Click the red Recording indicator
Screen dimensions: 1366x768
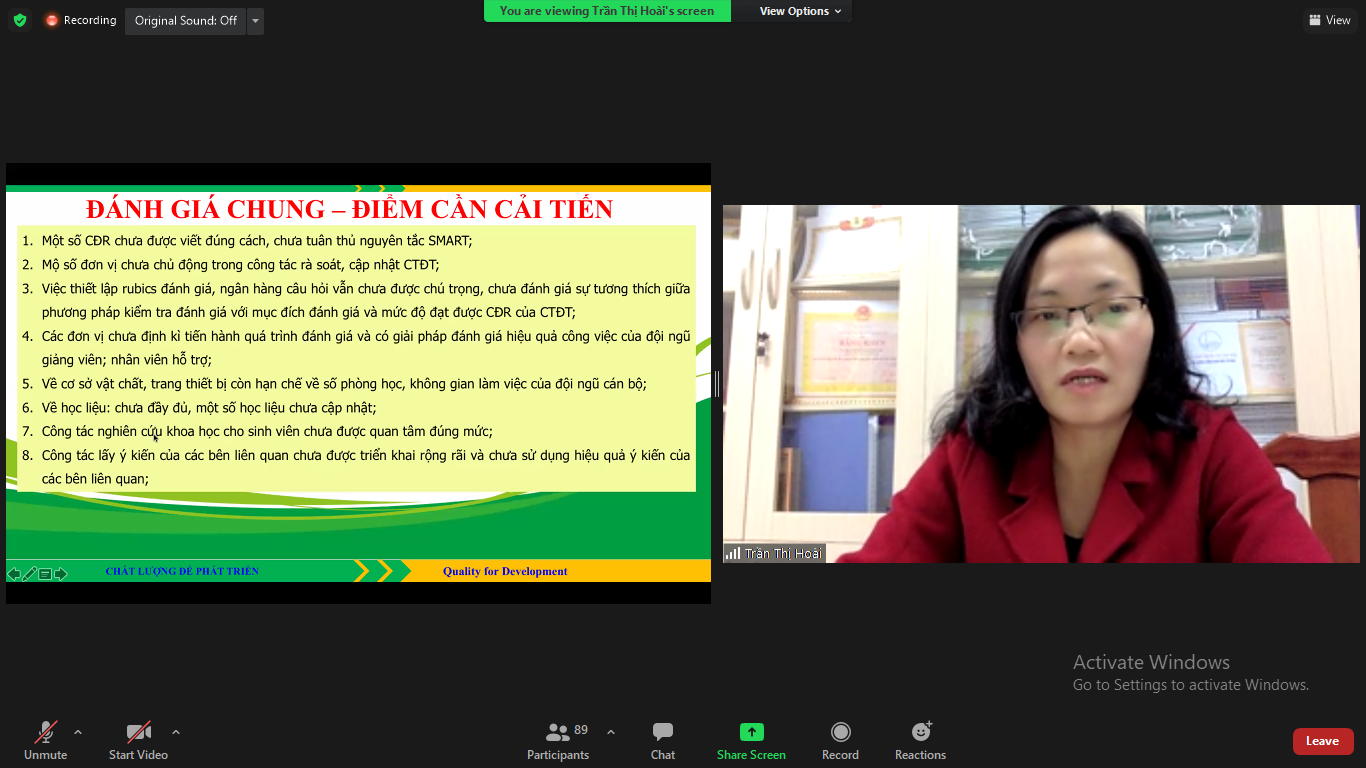click(x=80, y=20)
